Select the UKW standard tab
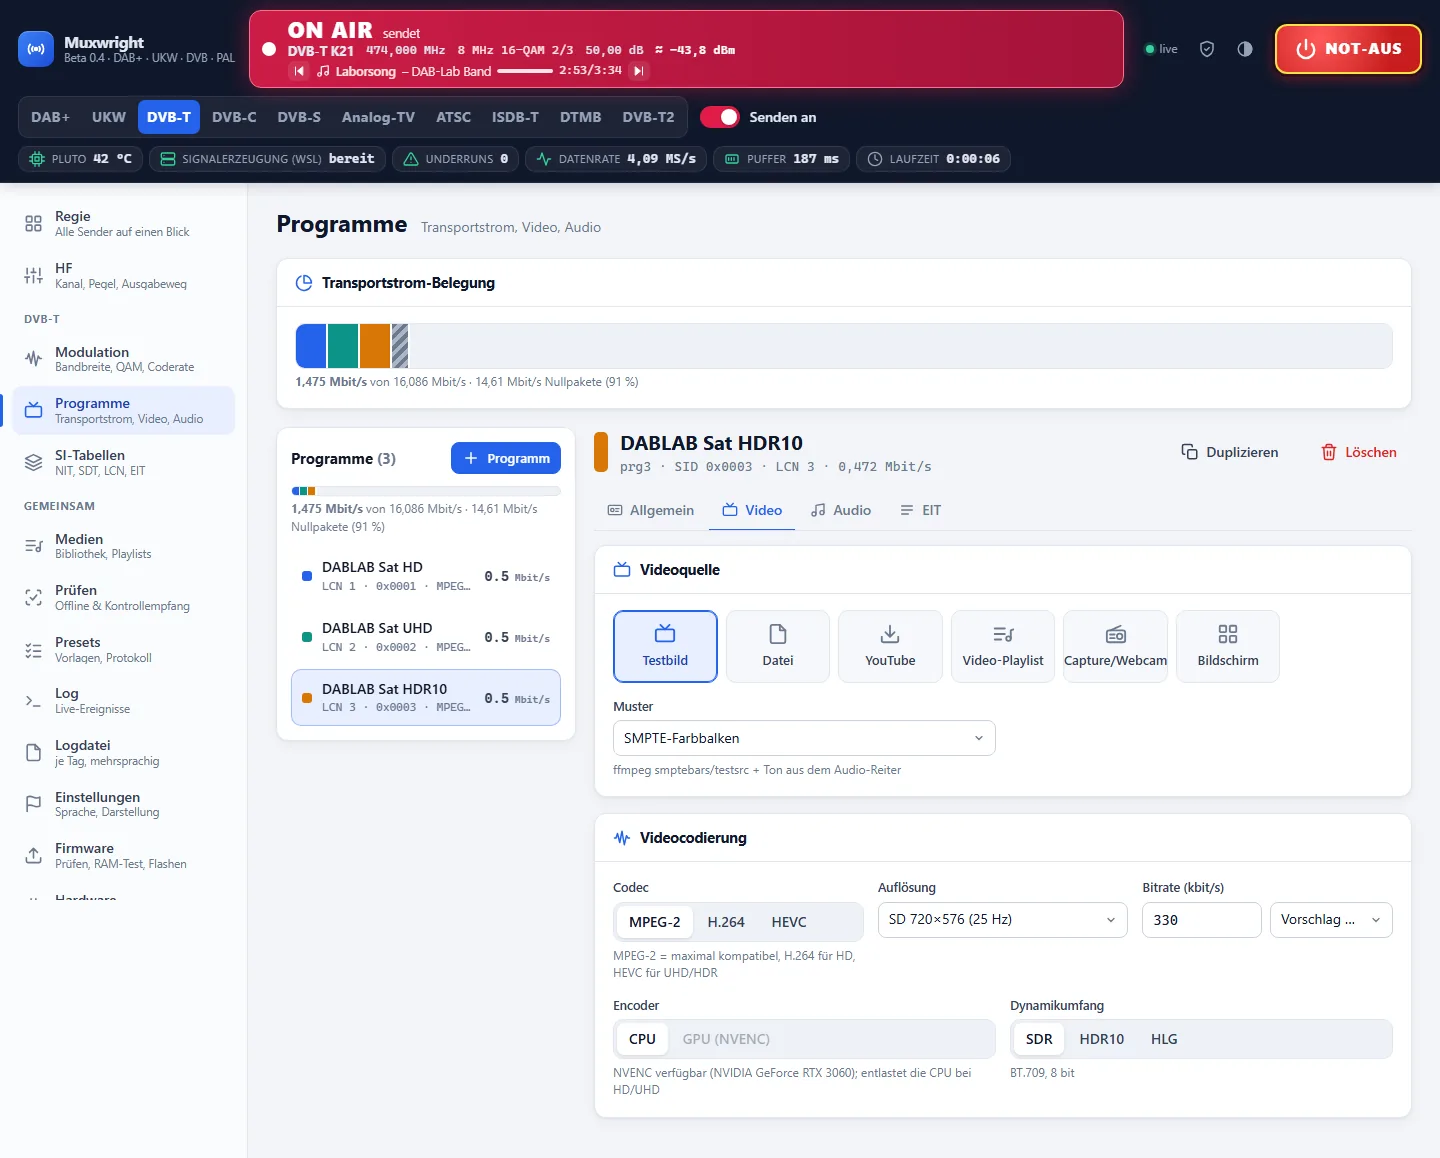The width and height of the screenshot is (1440, 1158). (x=109, y=117)
